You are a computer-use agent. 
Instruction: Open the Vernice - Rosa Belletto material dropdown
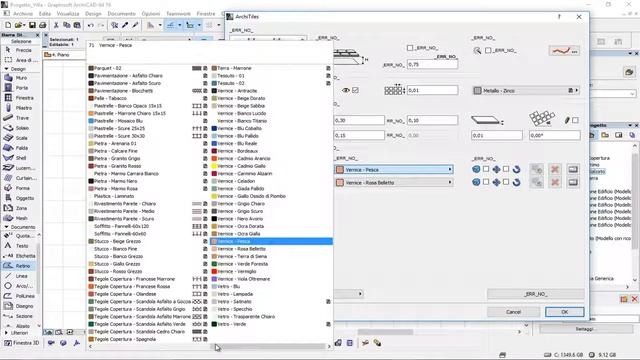[394, 182]
